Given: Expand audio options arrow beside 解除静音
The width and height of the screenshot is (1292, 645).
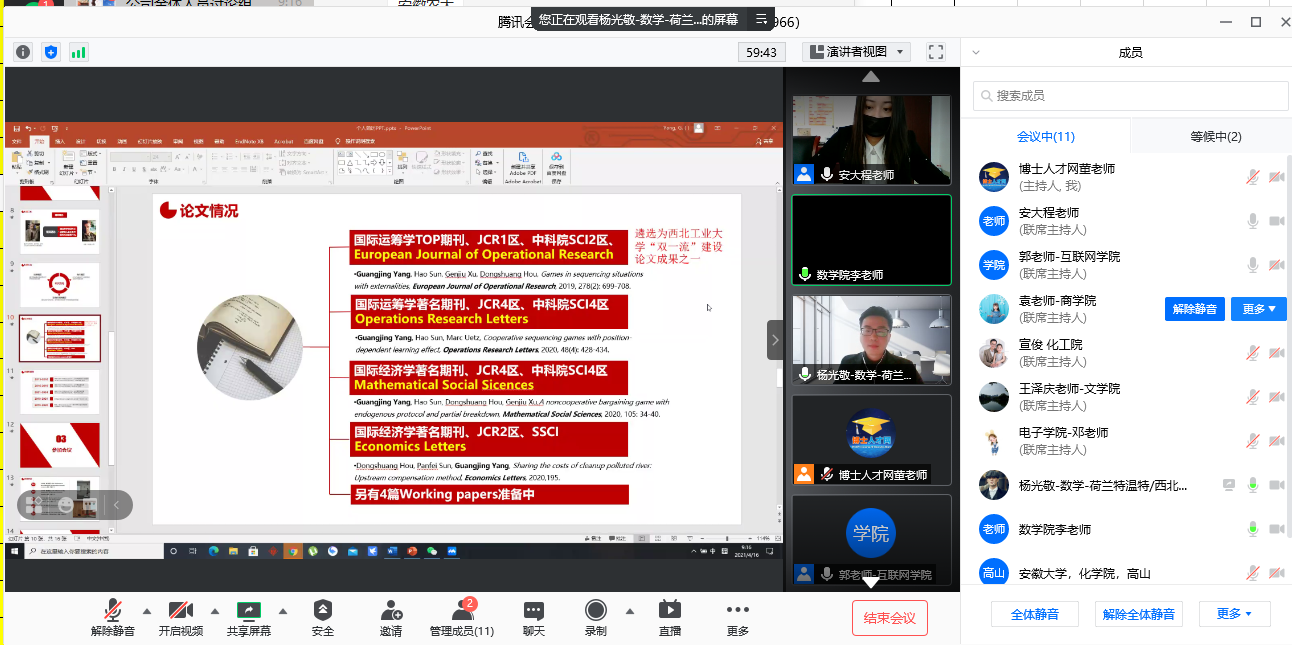Looking at the screenshot, I should [147, 611].
